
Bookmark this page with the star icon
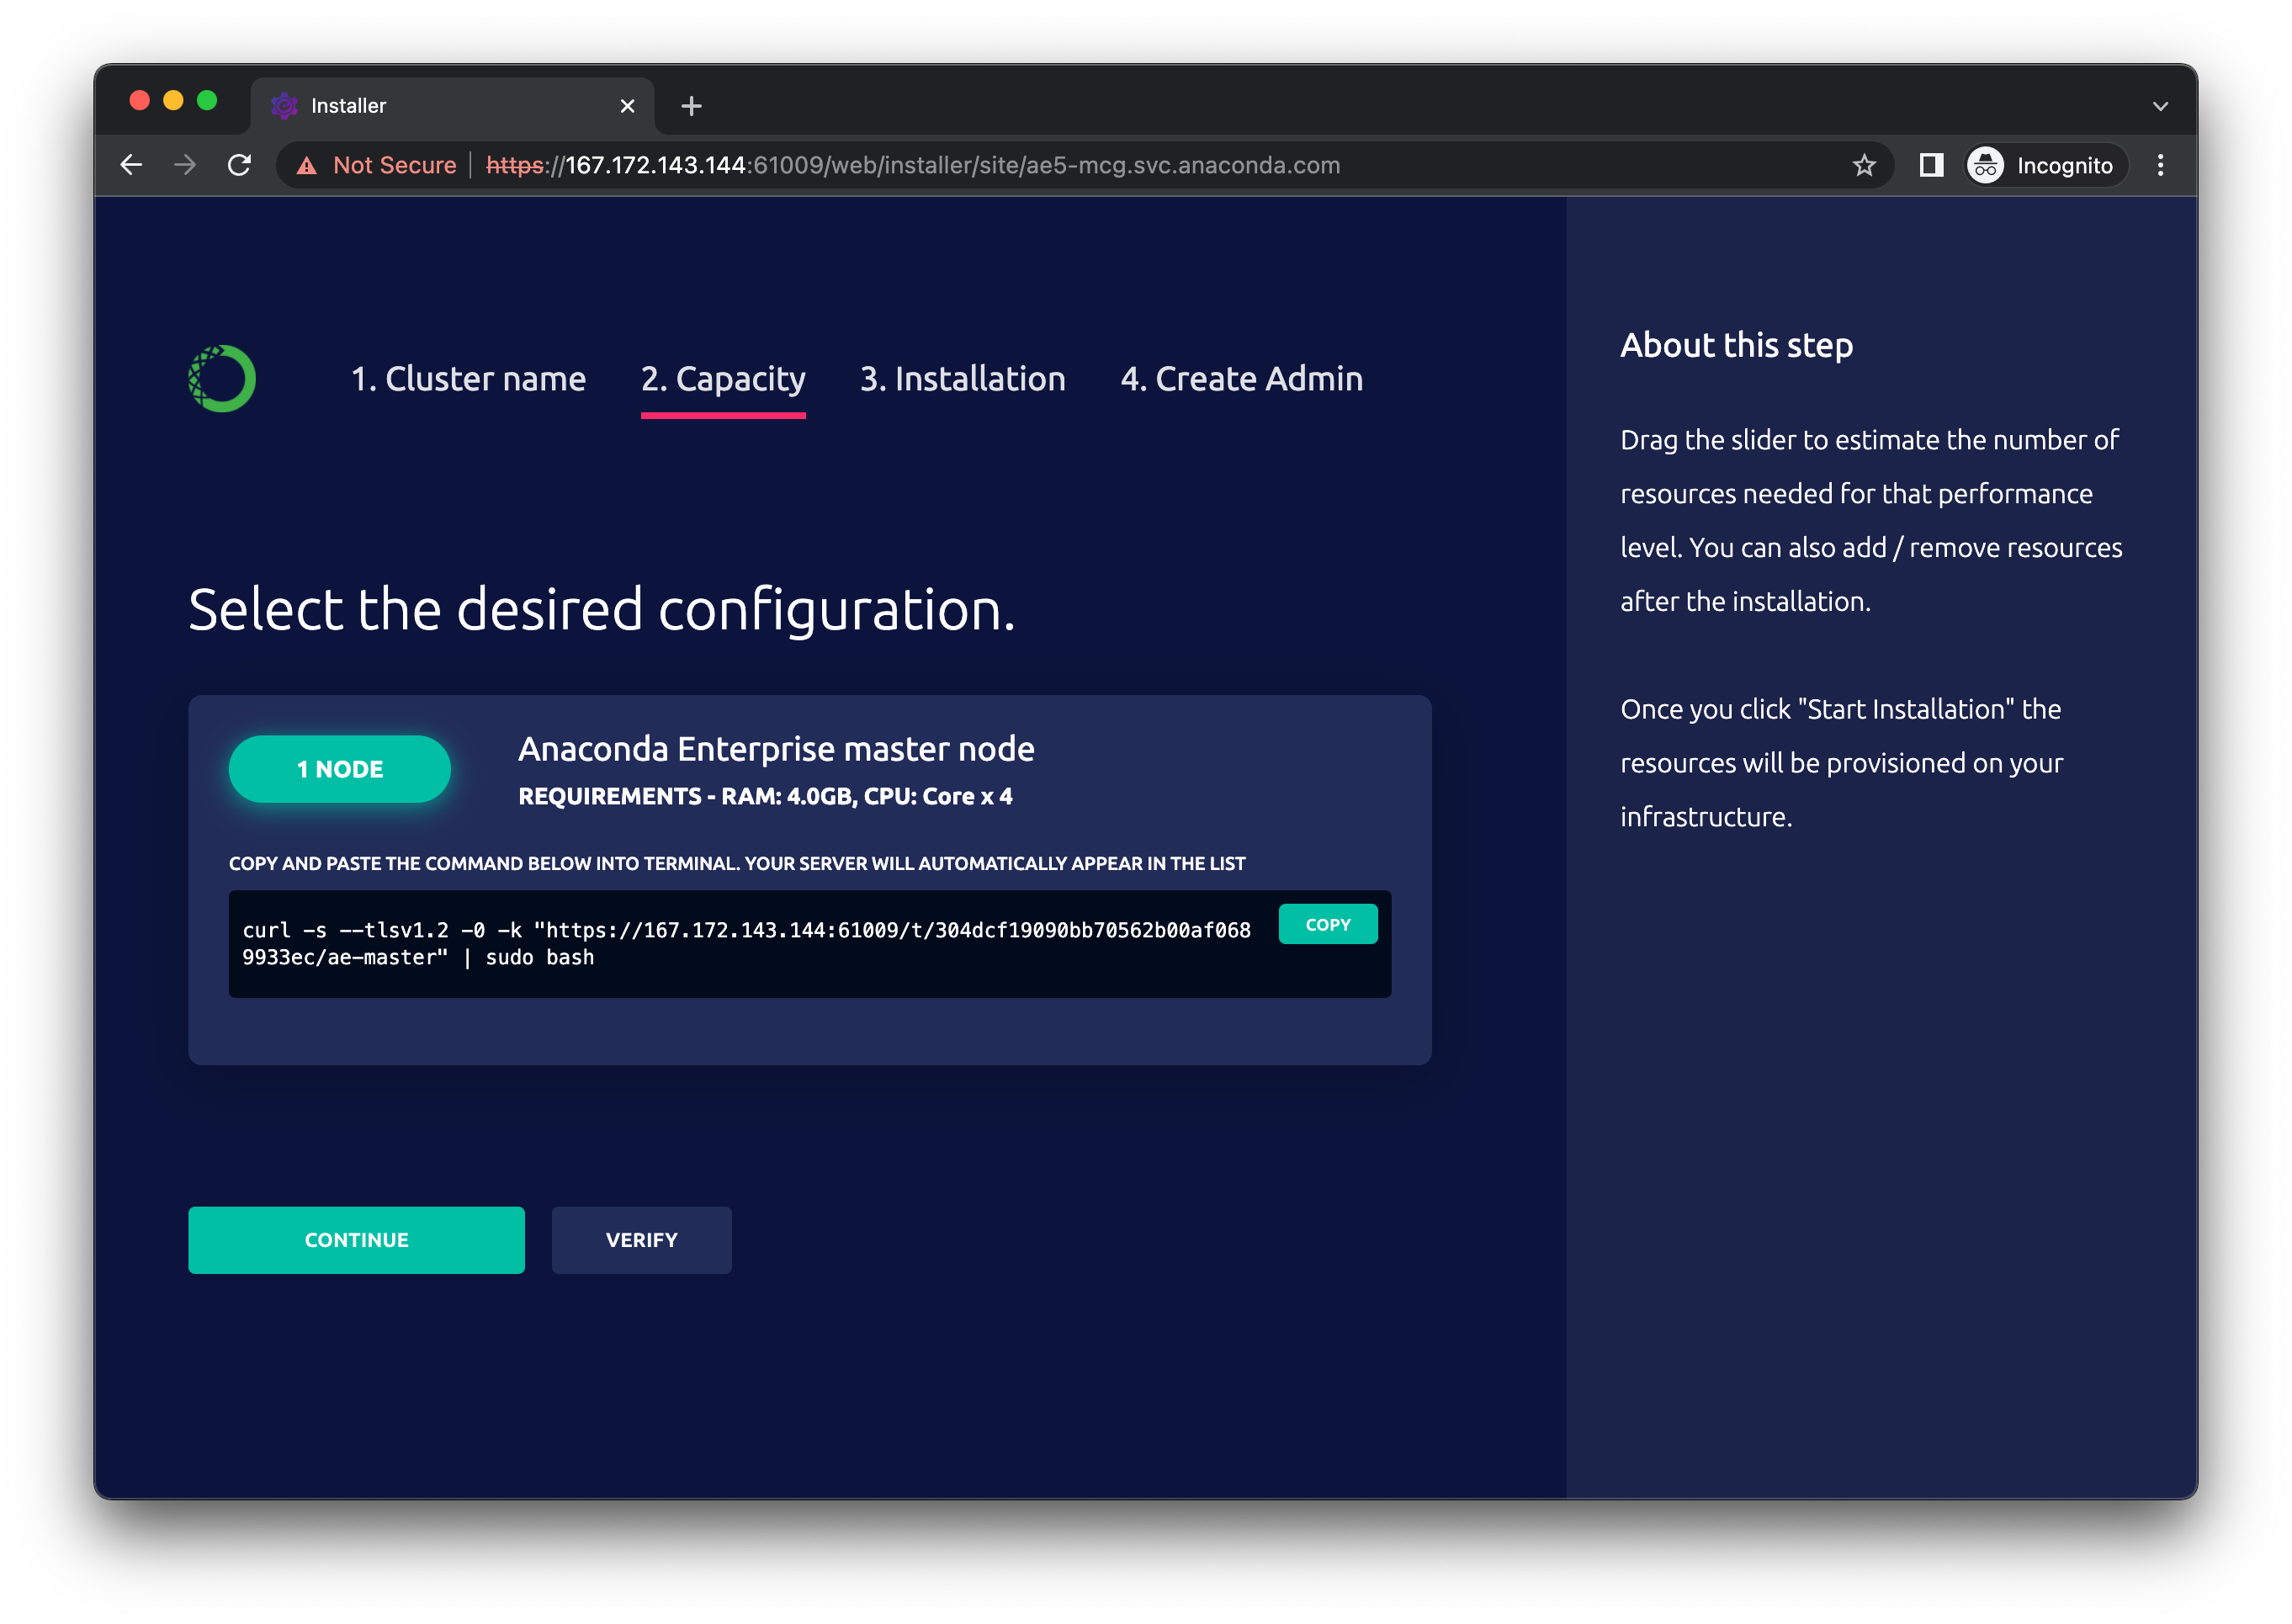[1863, 165]
